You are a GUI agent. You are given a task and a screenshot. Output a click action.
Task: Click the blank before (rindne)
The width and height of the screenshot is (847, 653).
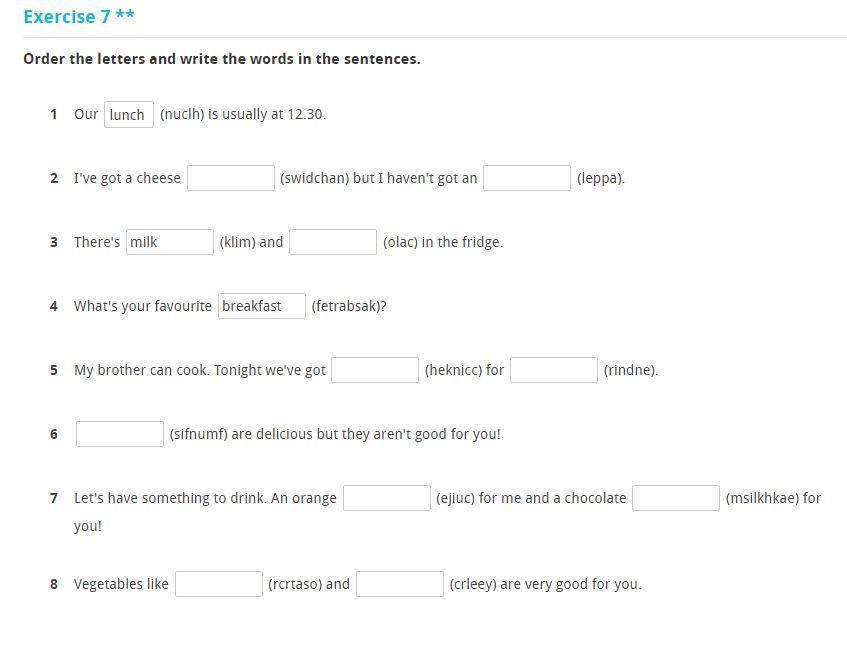(553, 370)
